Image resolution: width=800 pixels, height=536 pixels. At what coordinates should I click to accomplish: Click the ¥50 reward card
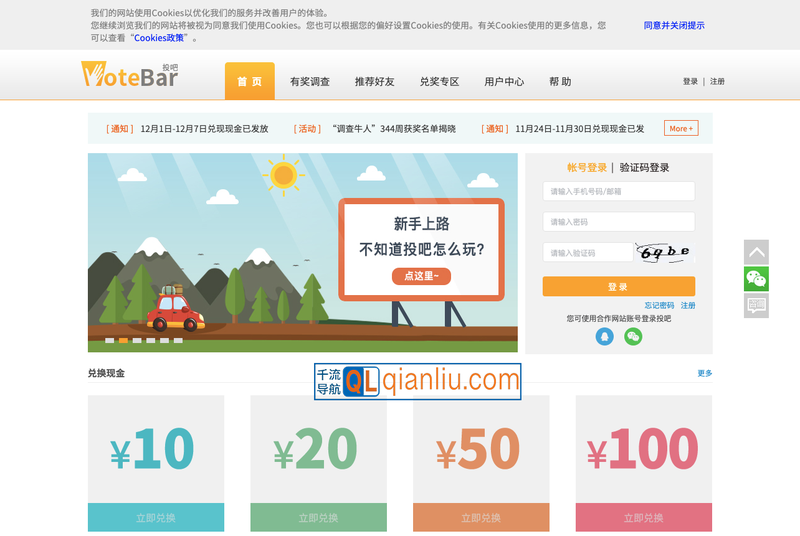[x=481, y=449]
